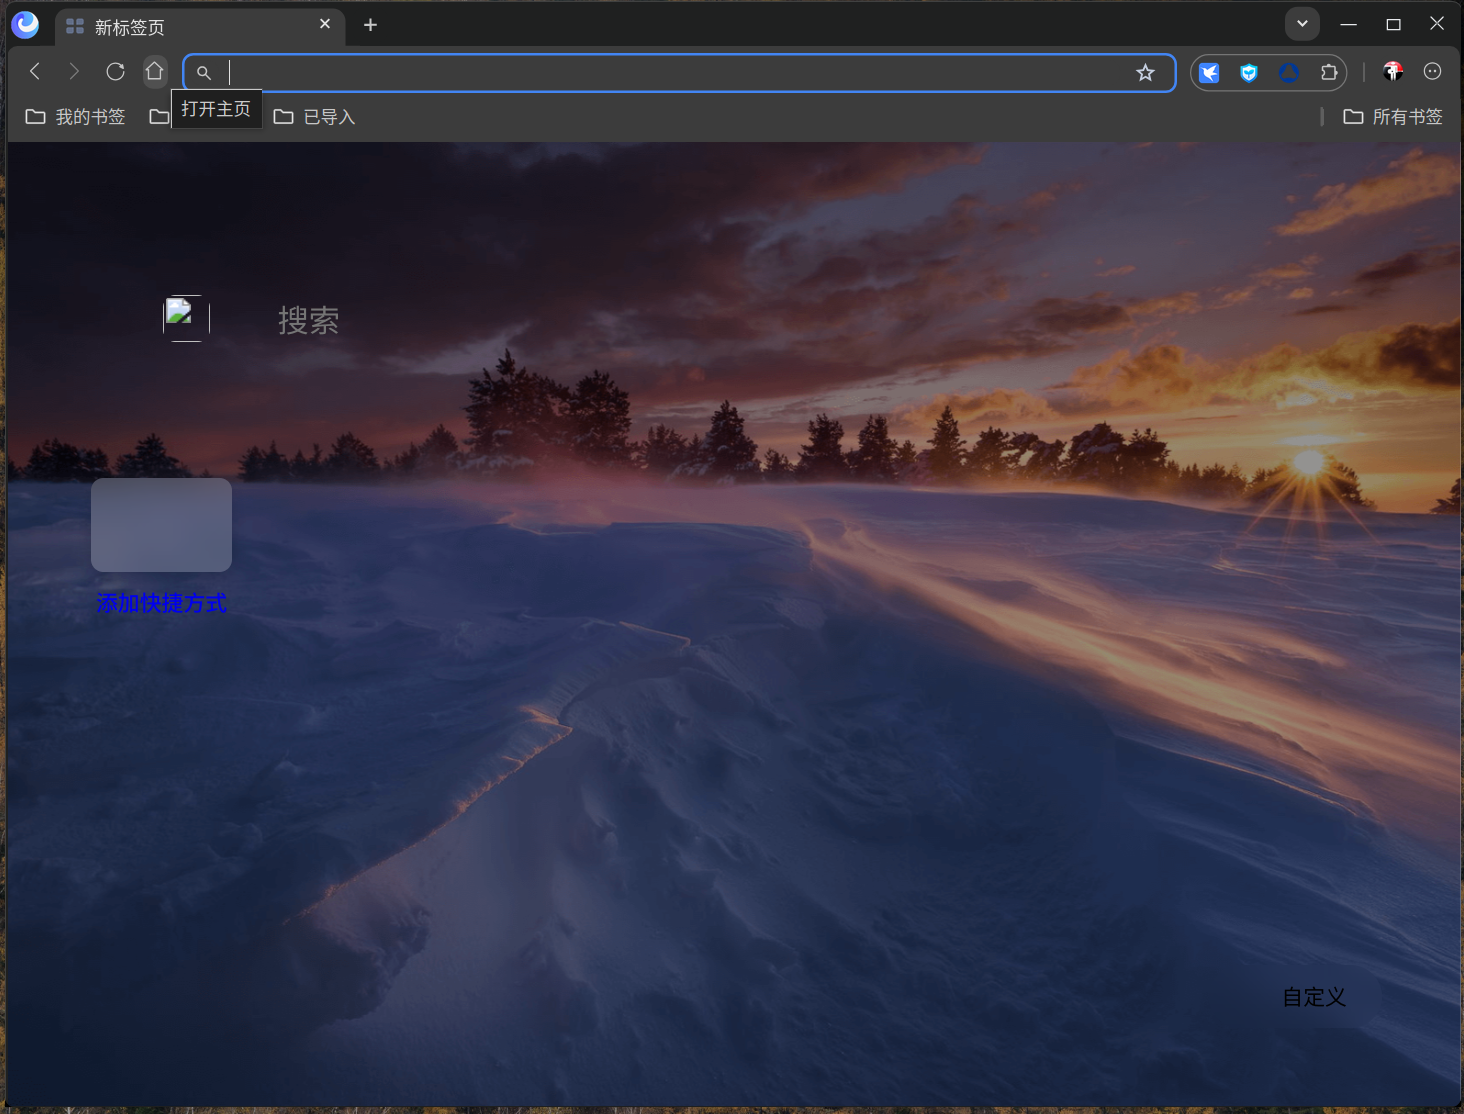Open the browser menu smiley icon
The image size is (1464, 1114).
pyautogui.click(x=1432, y=71)
